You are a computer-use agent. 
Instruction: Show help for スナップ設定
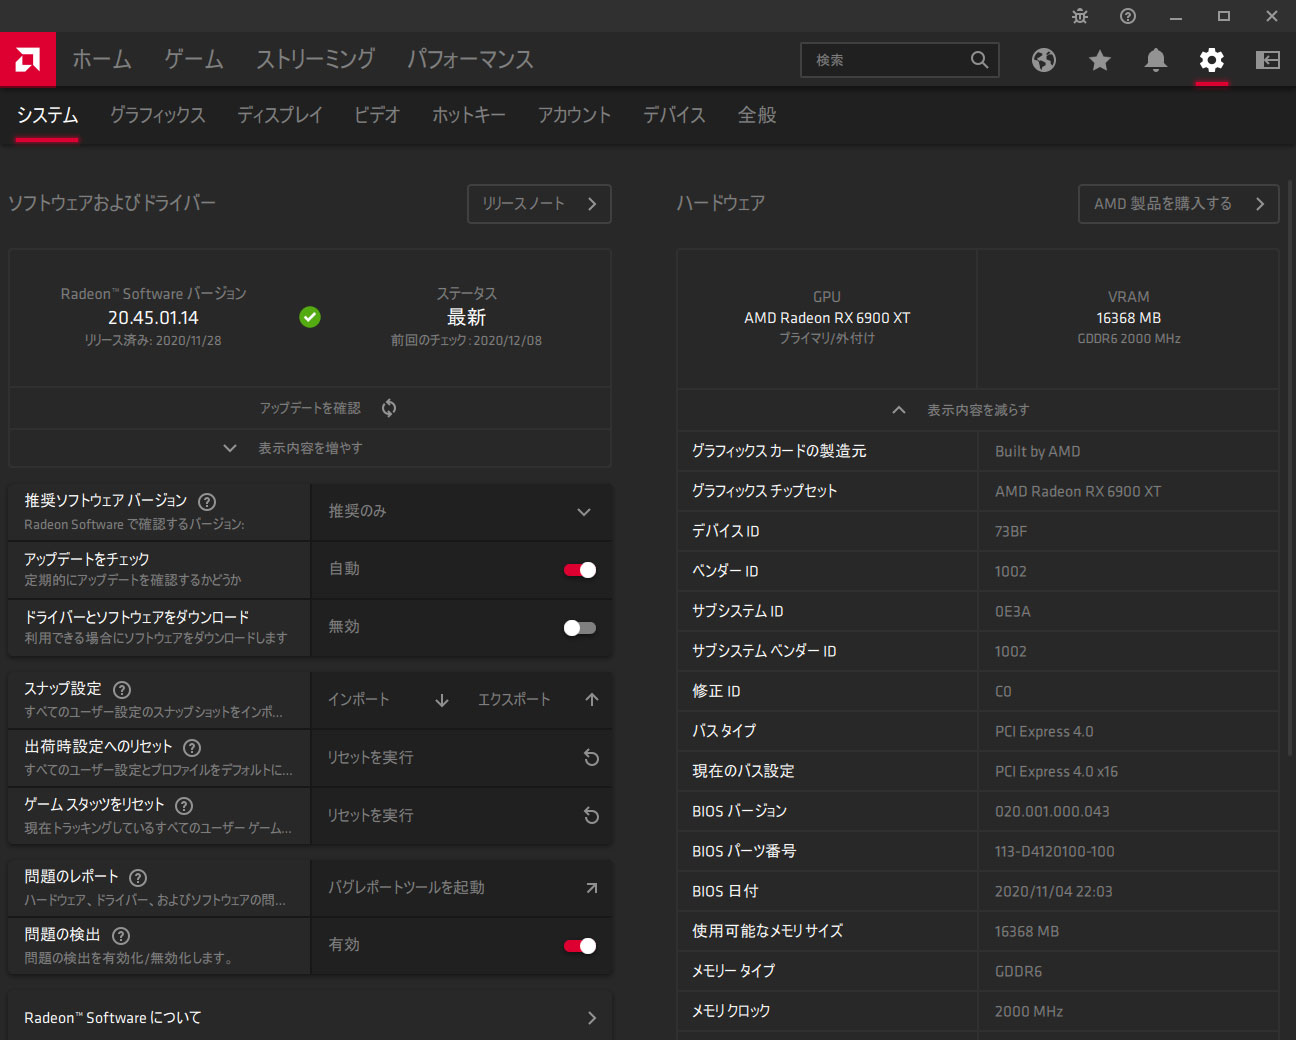pos(122,690)
